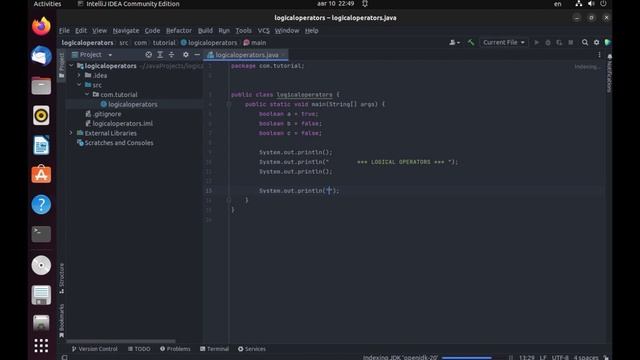Select the logicaloperators.java editor tab
The height and width of the screenshot is (360, 640).
pos(246,55)
